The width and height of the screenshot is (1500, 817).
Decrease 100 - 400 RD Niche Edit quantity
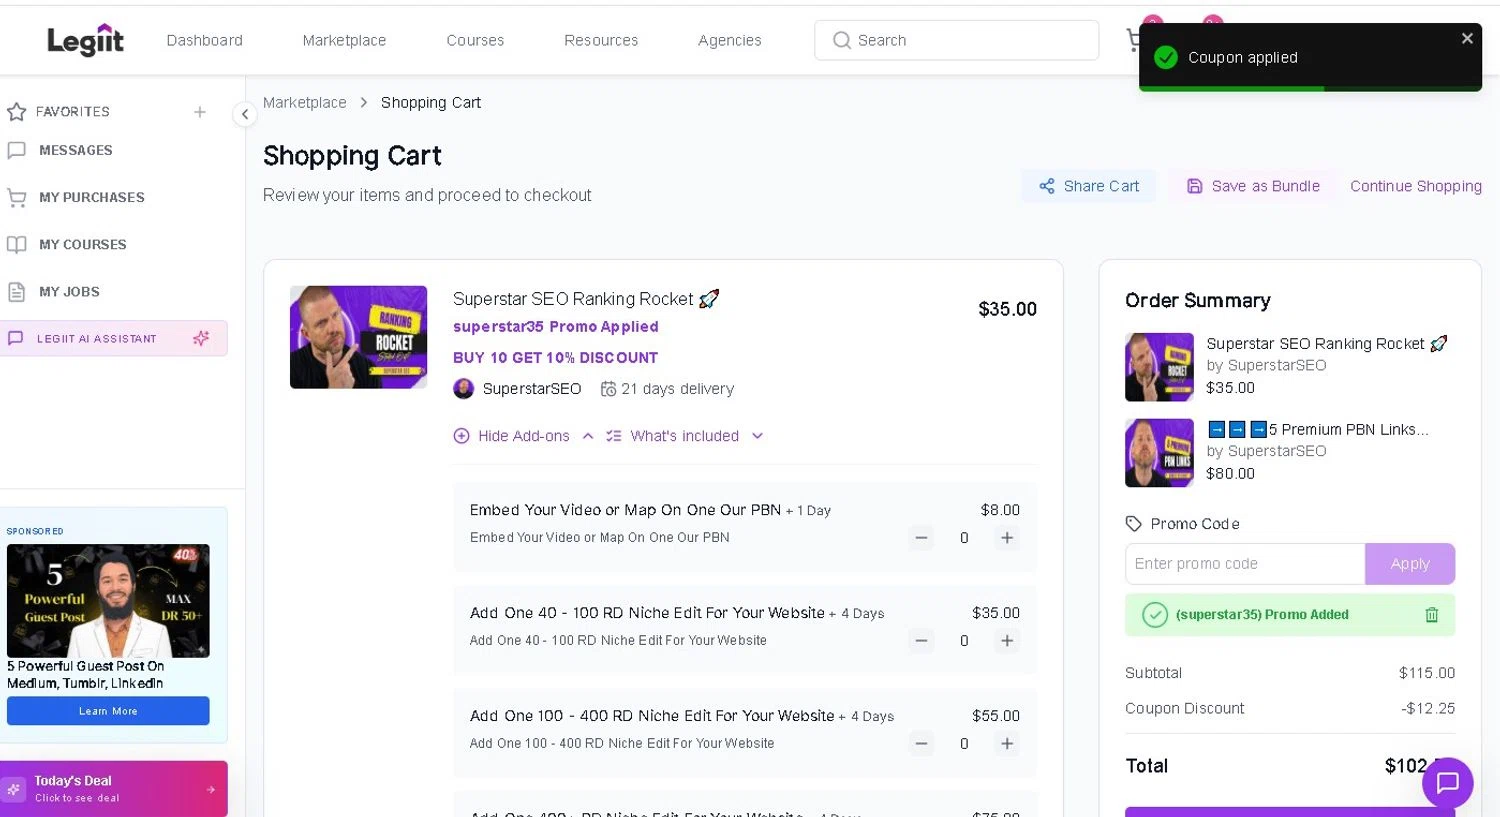click(921, 744)
